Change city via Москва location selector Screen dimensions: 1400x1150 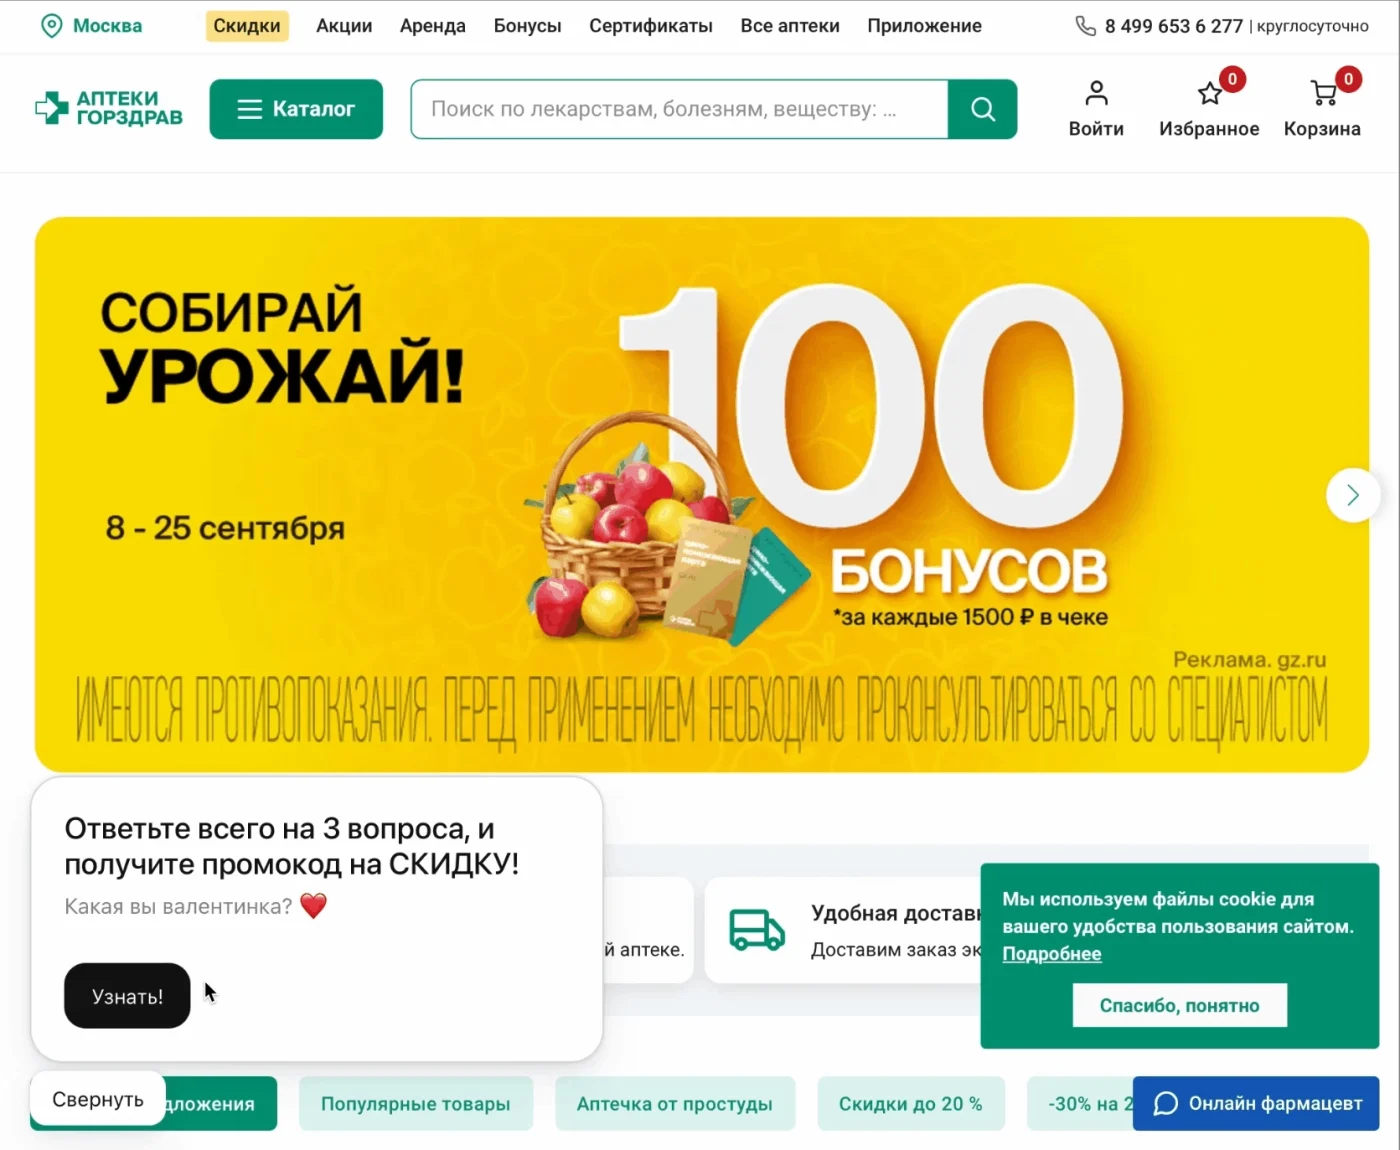(x=92, y=26)
